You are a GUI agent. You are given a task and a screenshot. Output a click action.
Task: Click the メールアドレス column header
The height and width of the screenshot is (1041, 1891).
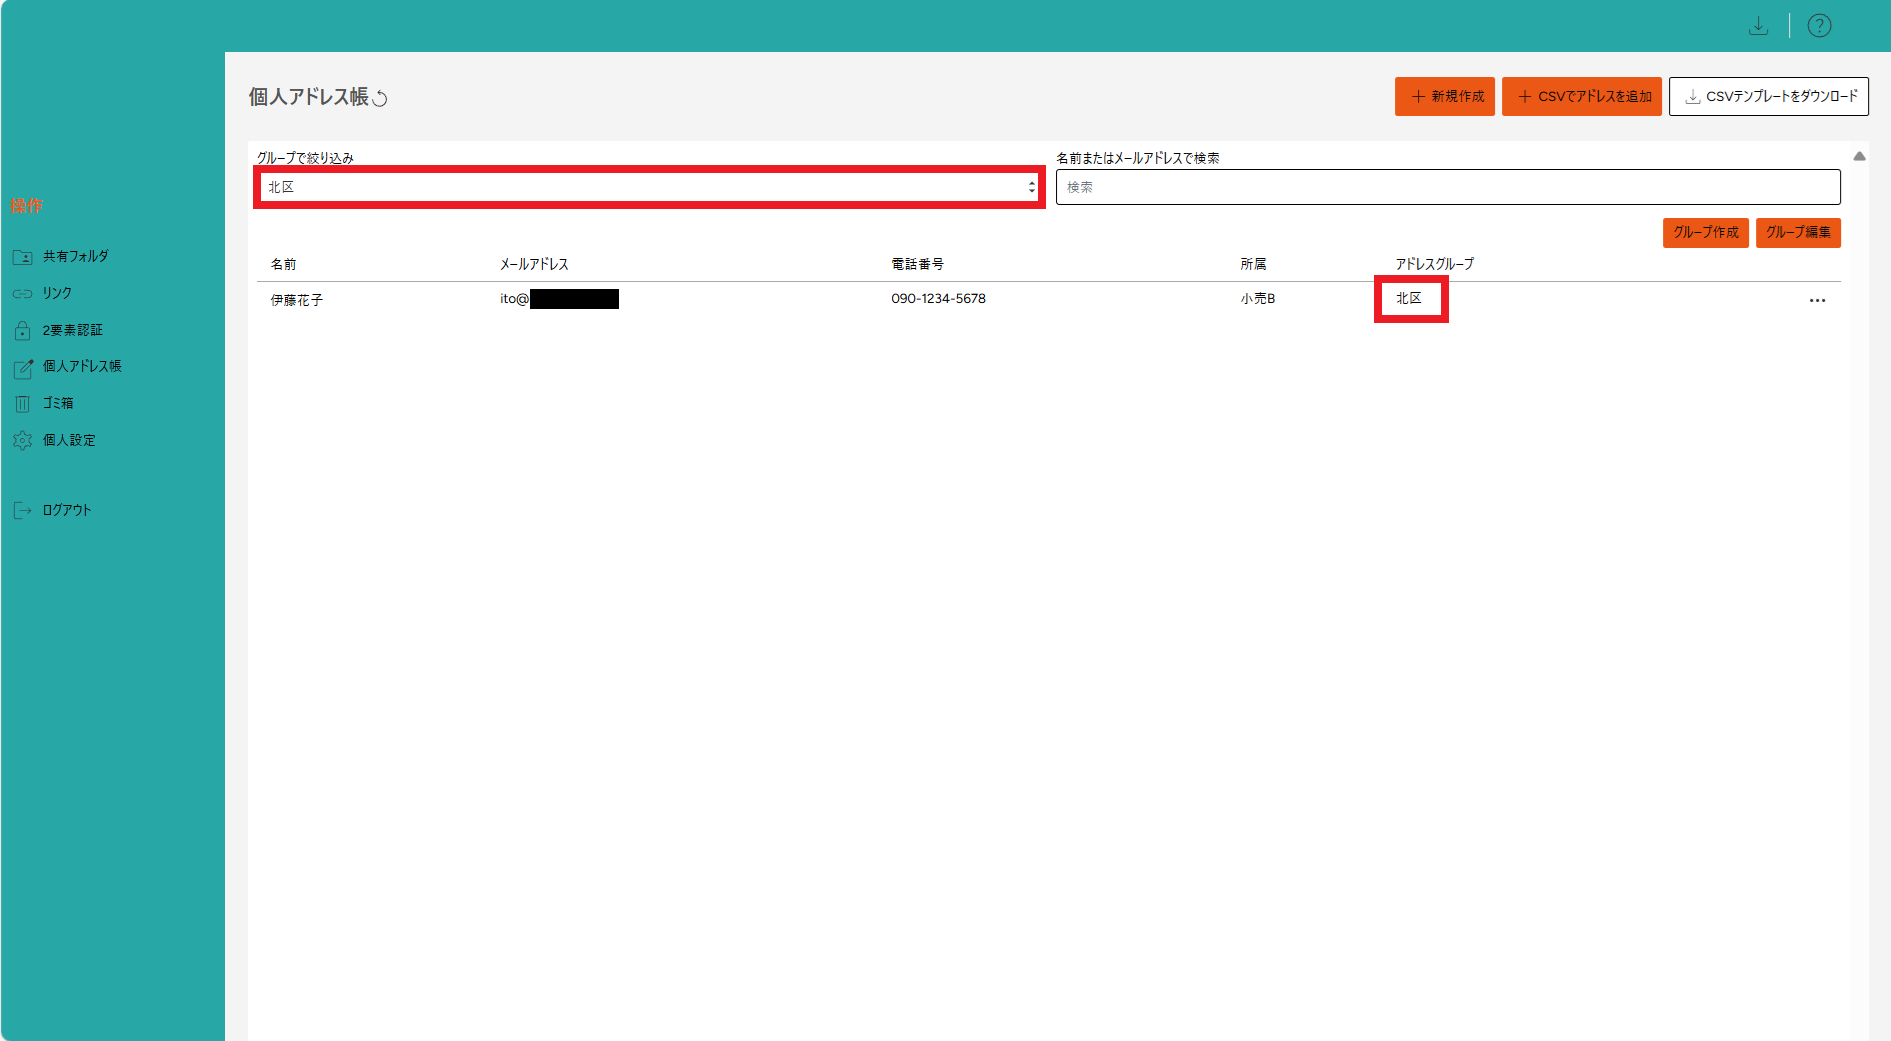(534, 264)
